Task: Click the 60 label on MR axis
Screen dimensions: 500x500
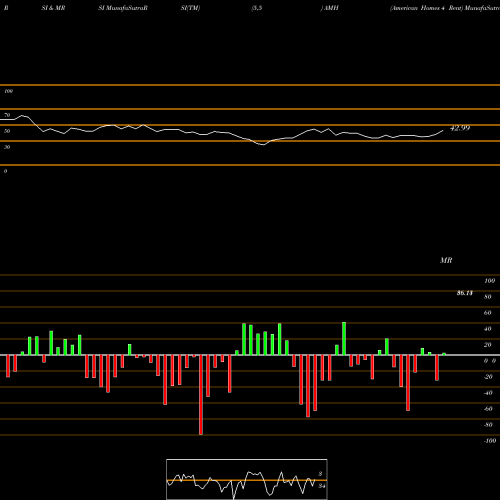Action: pos(488,313)
